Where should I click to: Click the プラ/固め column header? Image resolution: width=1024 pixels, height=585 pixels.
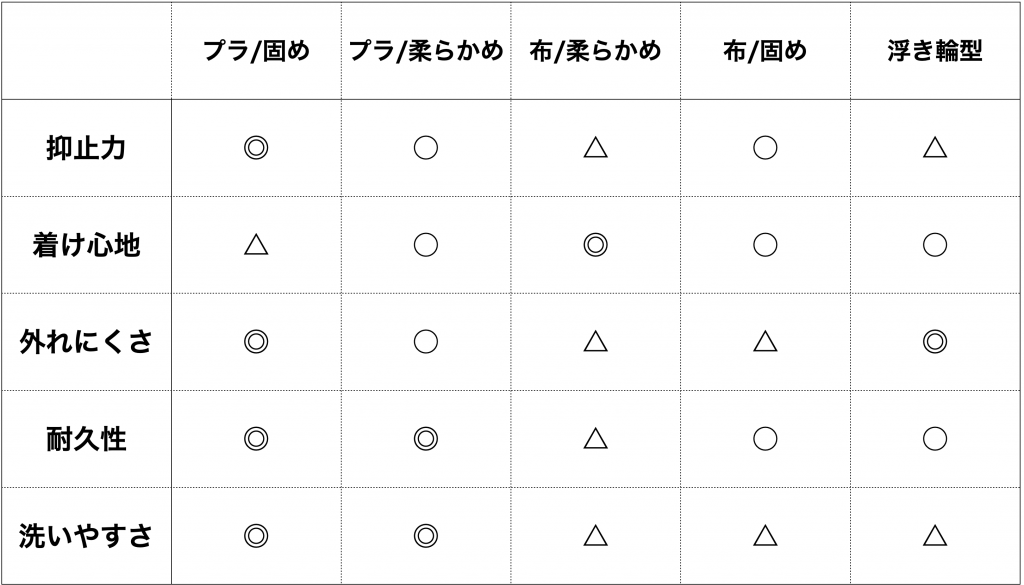(x=256, y=51)
